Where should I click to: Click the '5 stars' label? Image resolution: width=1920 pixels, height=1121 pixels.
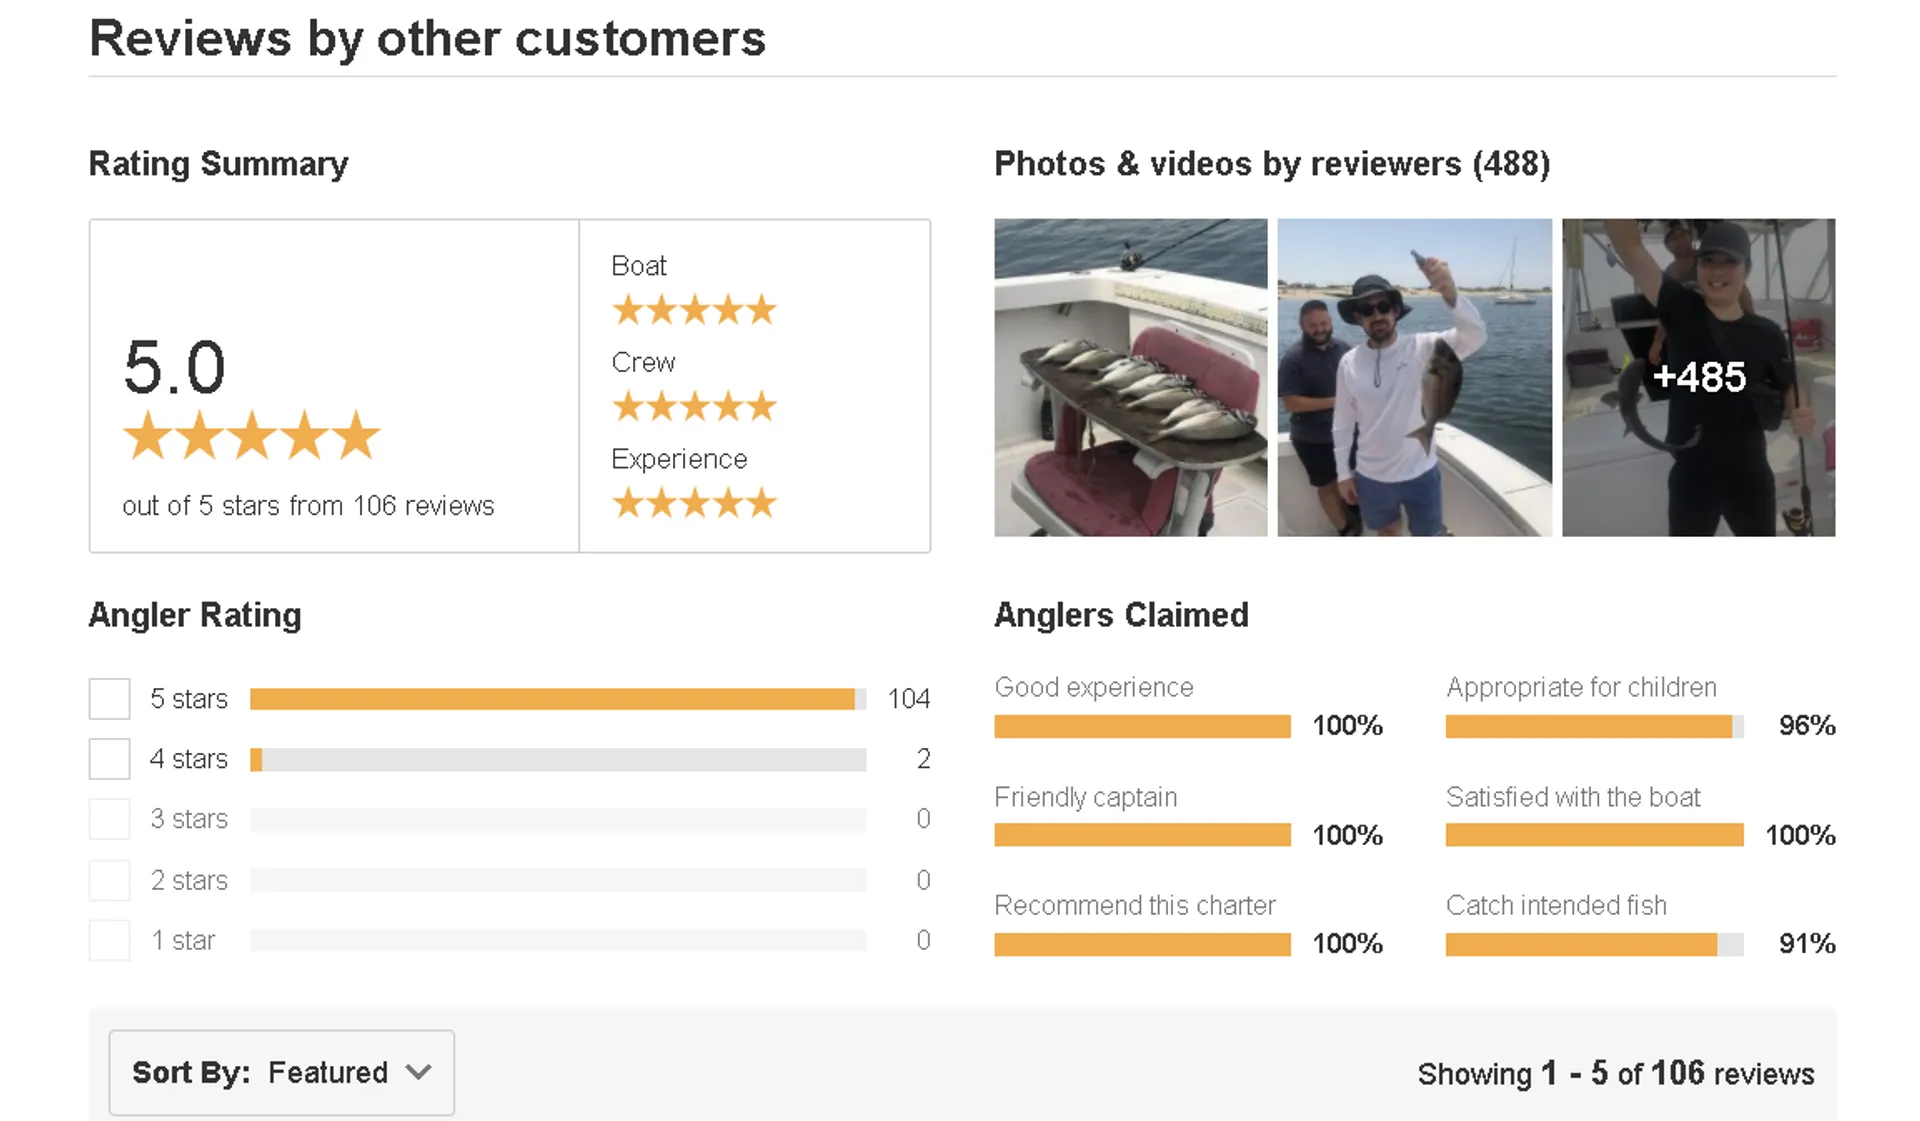189,699
